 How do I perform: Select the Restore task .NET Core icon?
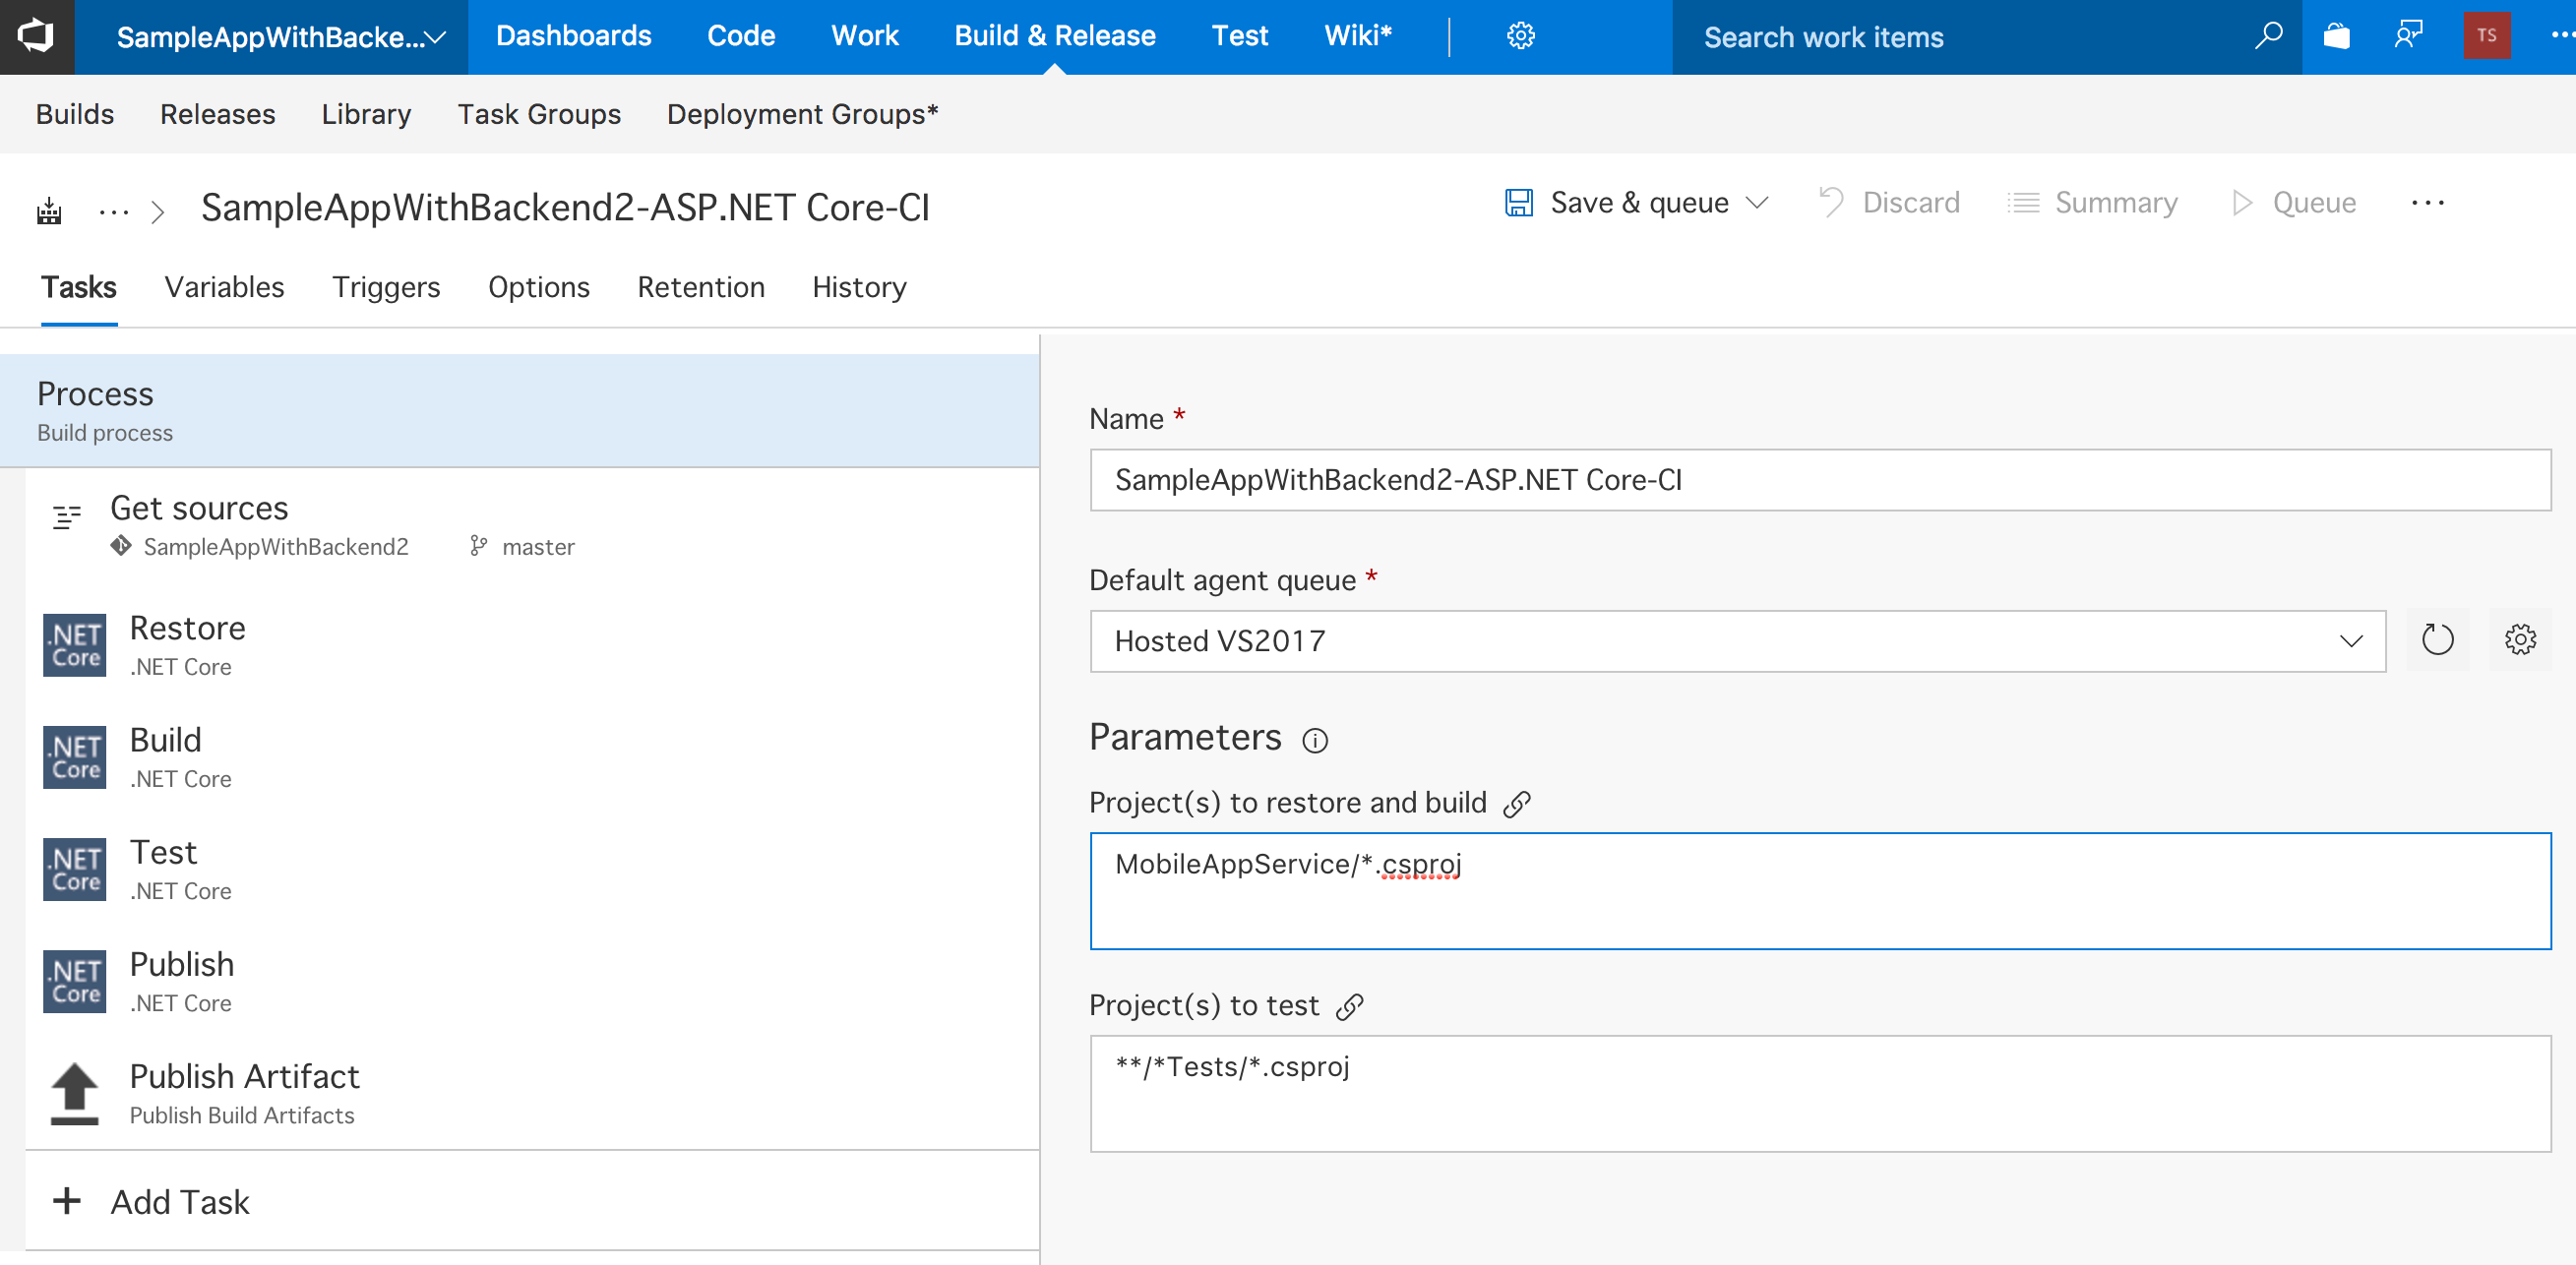click(74, 645)
